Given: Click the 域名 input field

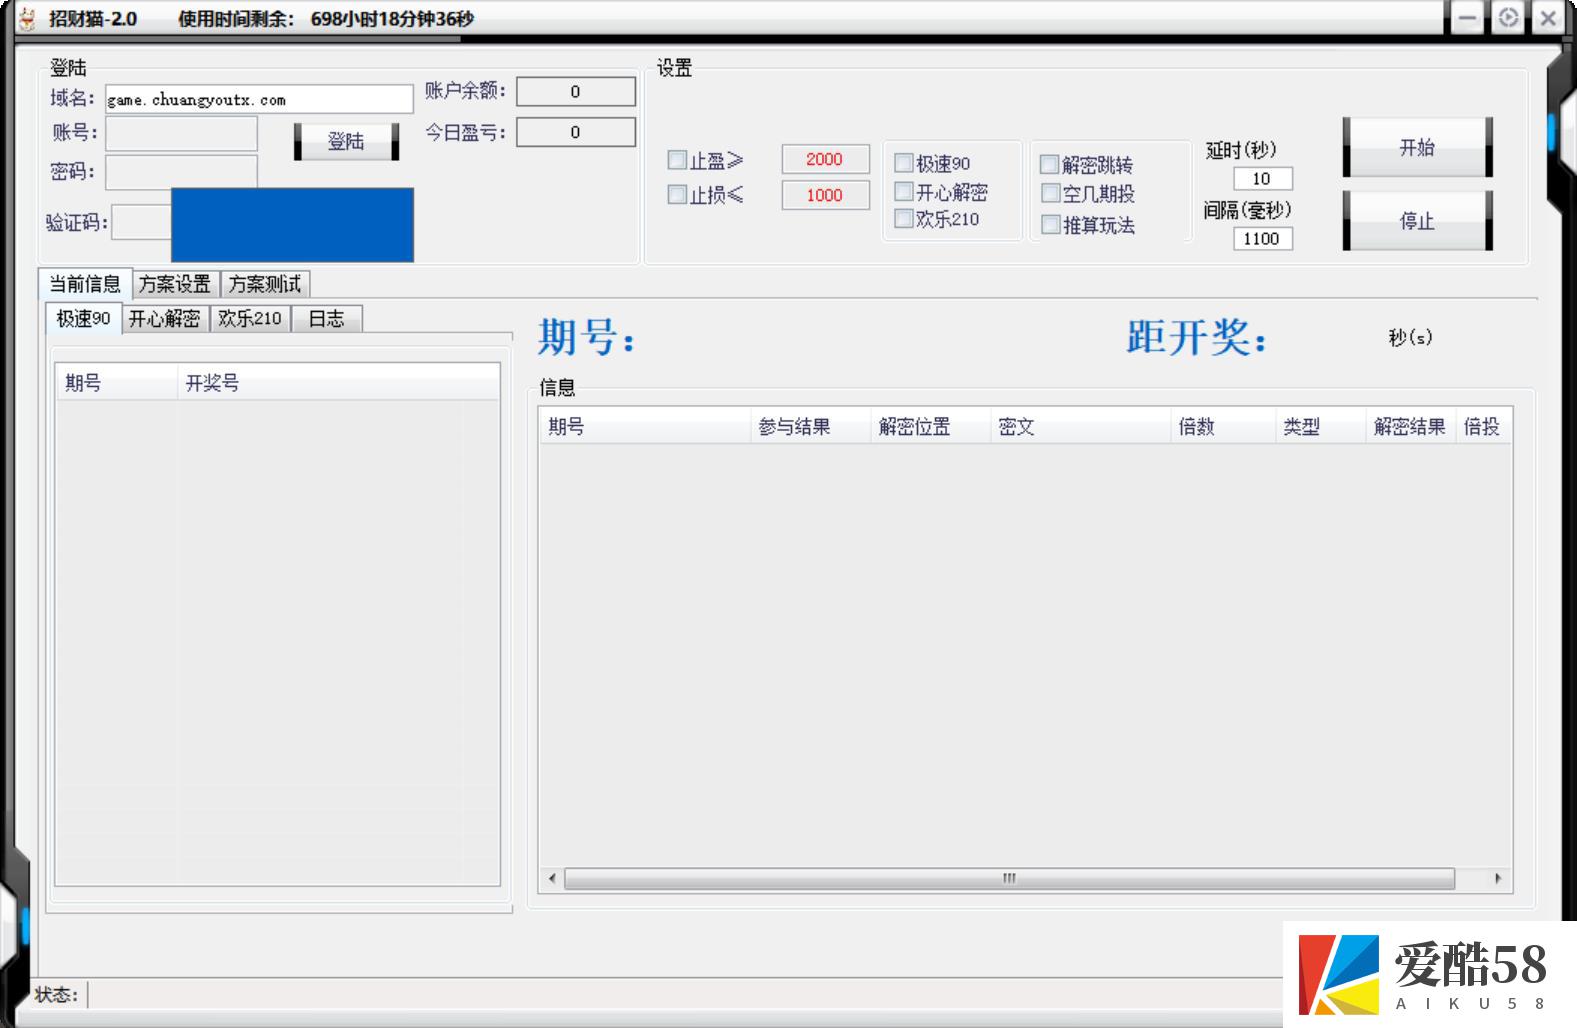Looking at the screenshot, I should tap(259, 99).
